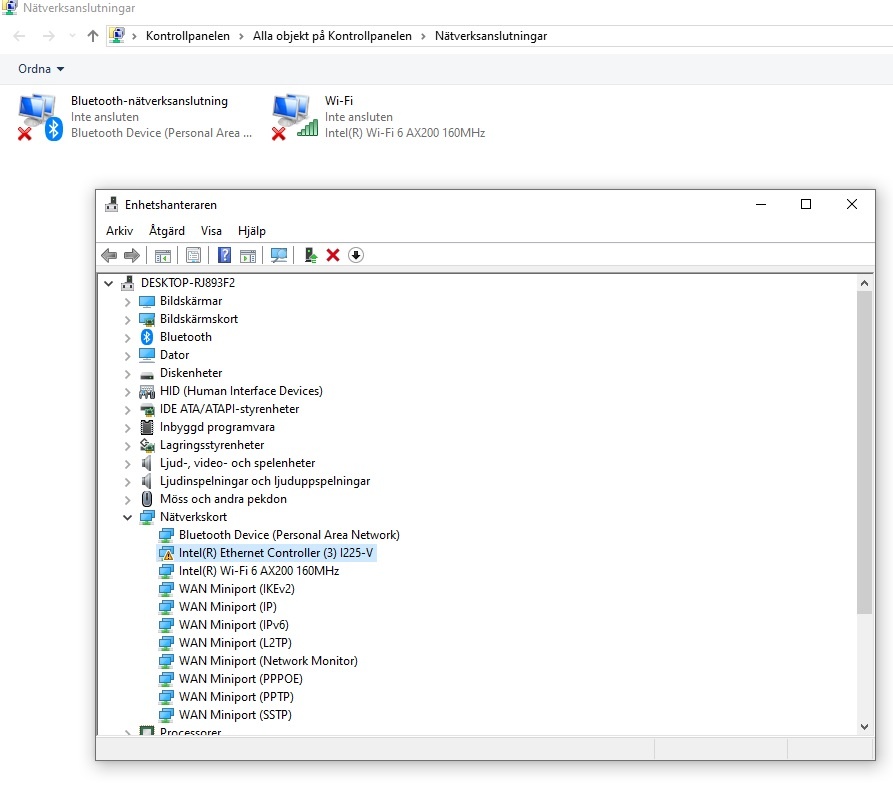
Task: Go to Alla objekt på Kontrollpanelen breadcrumb
Action: (x=332, y=36)
